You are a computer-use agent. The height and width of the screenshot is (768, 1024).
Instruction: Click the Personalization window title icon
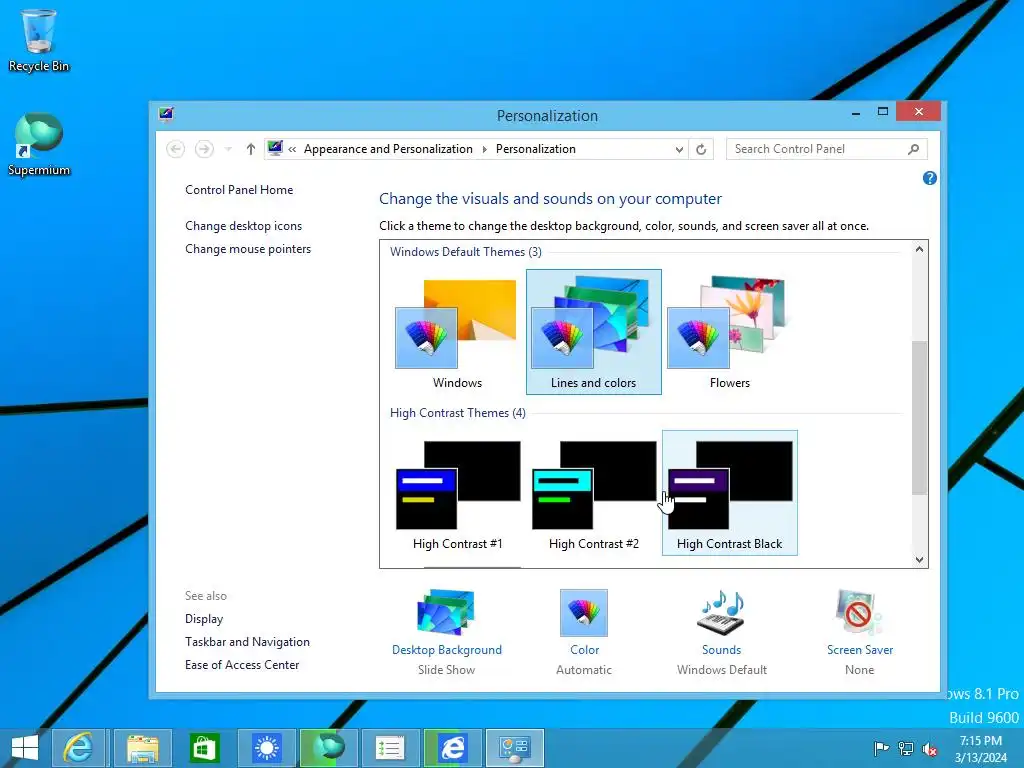point(166,115)
